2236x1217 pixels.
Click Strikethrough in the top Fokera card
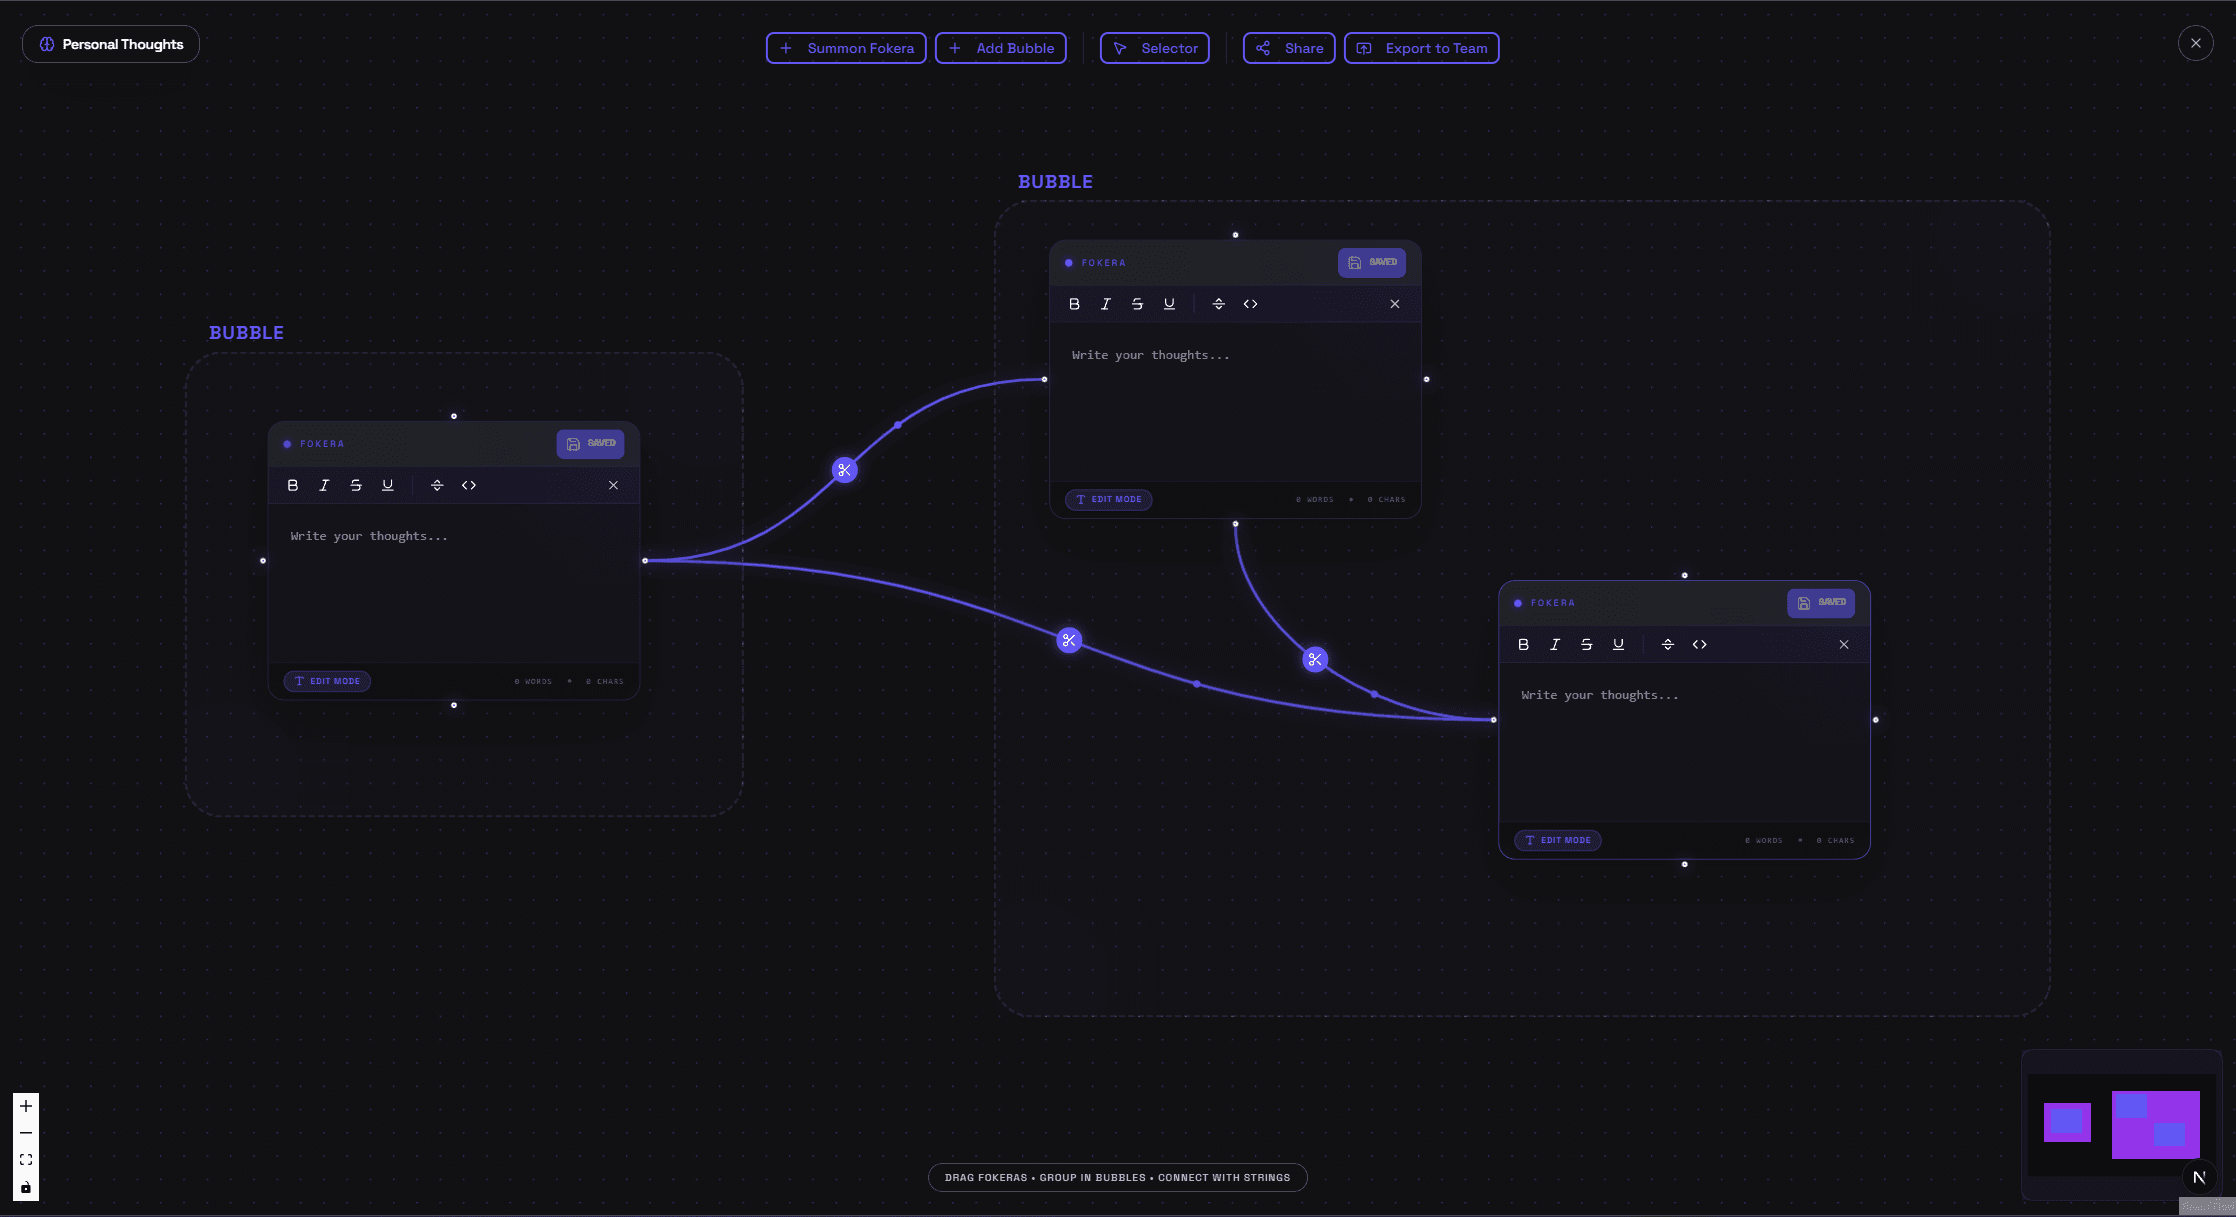tap(1137, 304)
